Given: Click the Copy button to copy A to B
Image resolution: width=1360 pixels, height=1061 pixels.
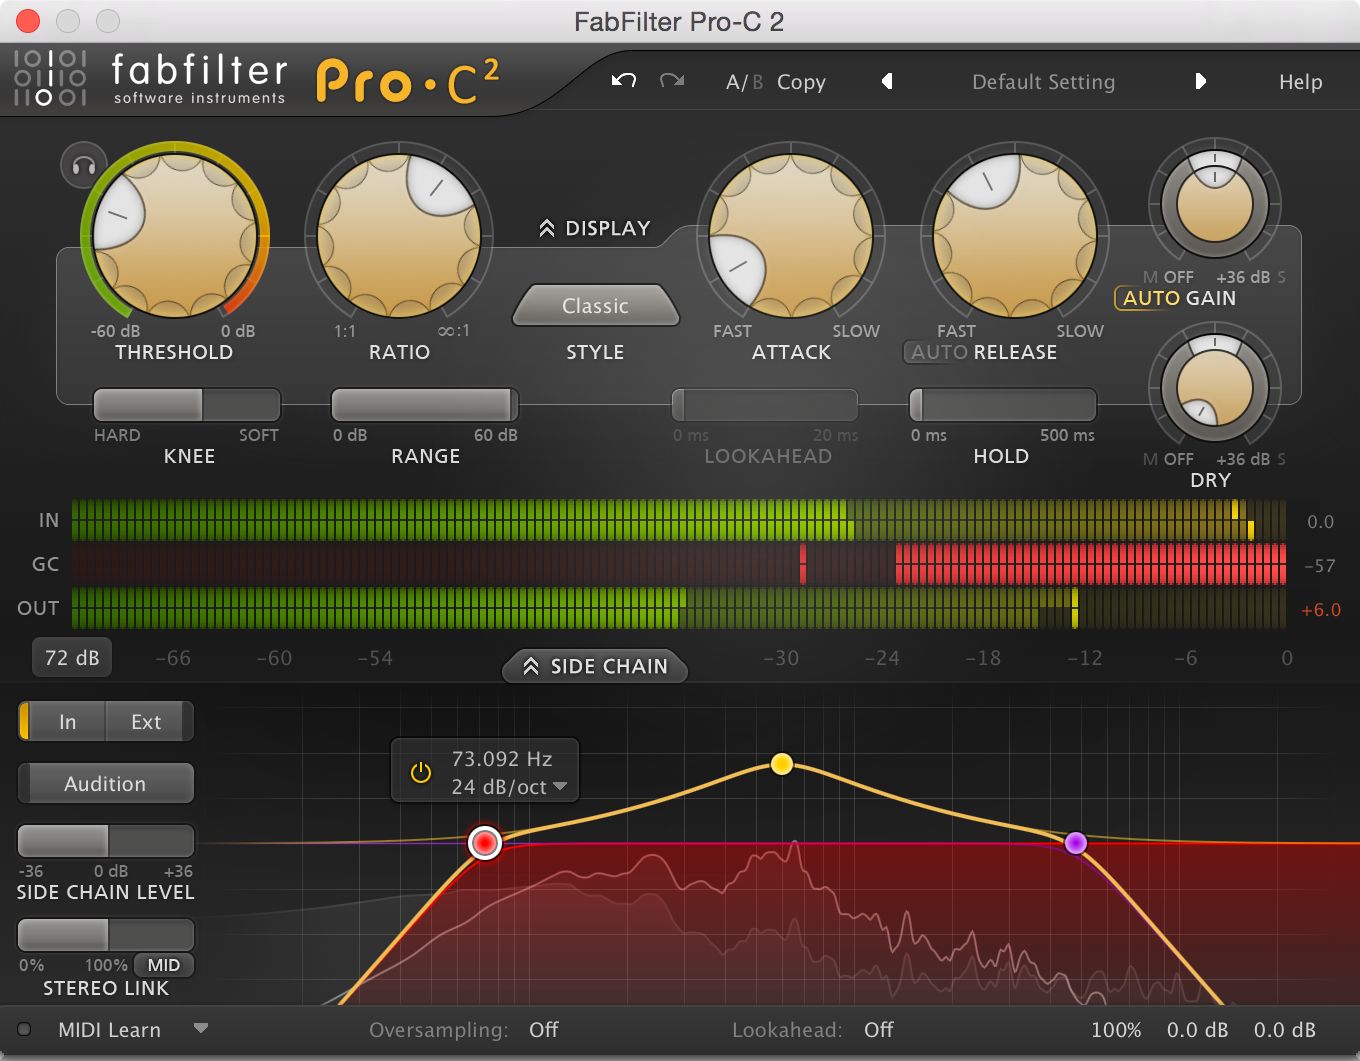Looking at the screenshot, I should click(x=800, y=82).
